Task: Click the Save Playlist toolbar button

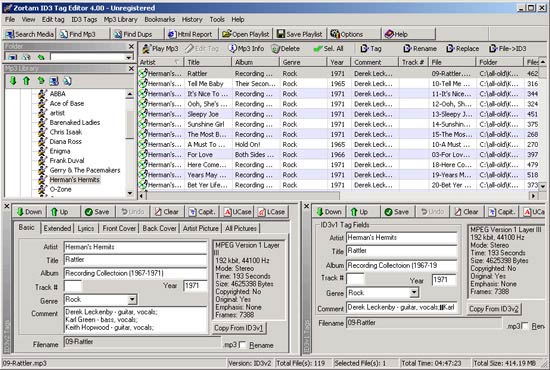Action: click(x=300, y=34)
